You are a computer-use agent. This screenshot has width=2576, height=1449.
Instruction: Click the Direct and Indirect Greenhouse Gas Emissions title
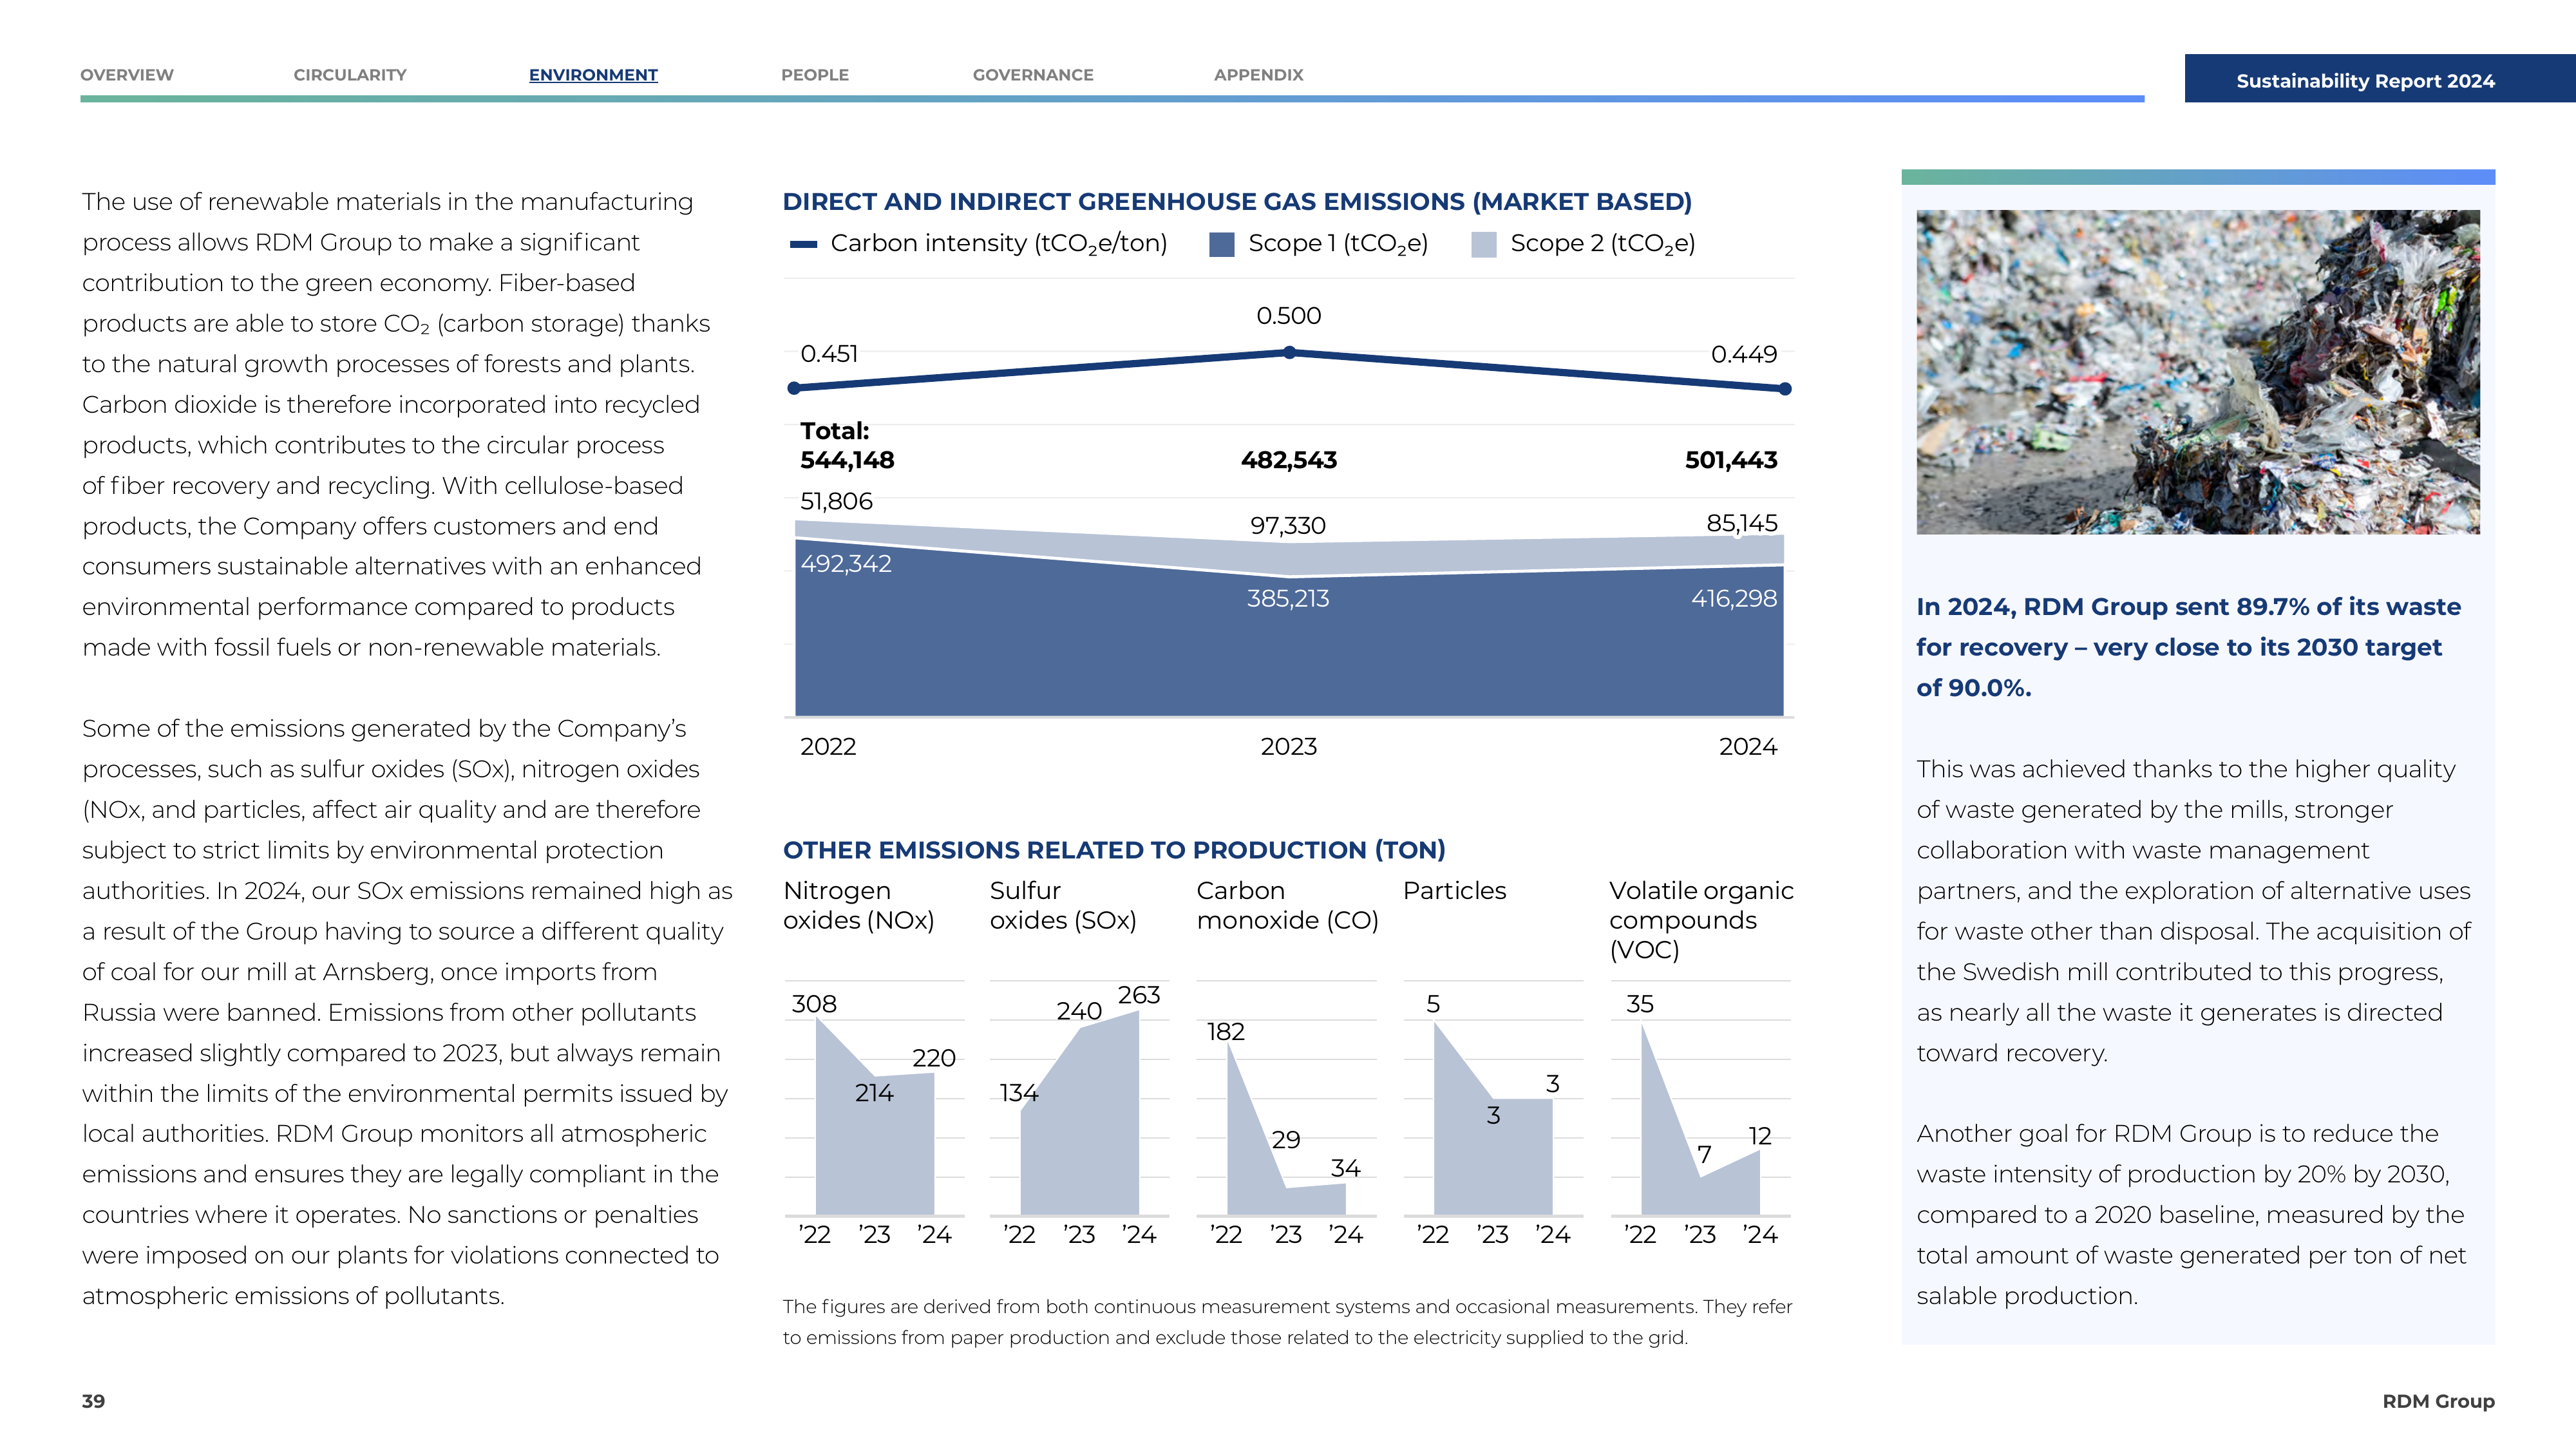tap(1237, 202)
